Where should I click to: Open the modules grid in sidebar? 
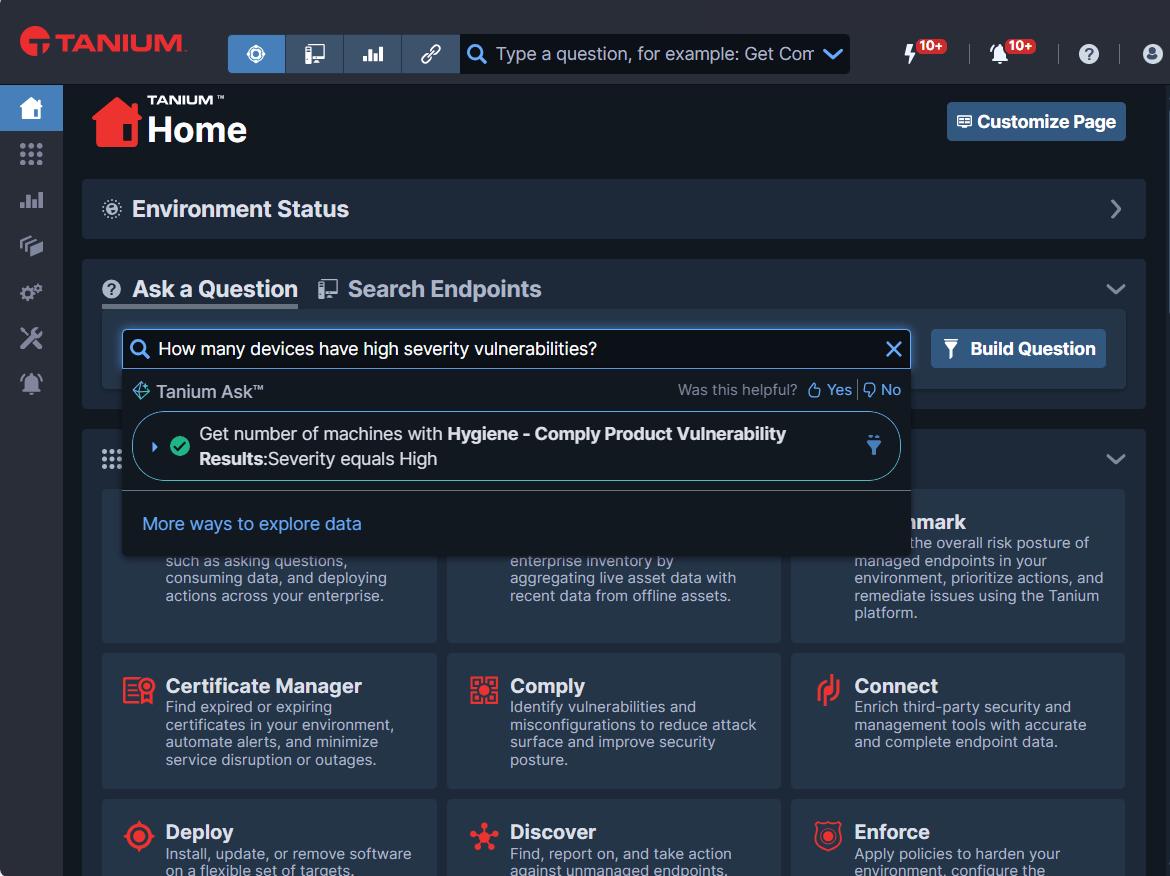pyautogui.click(x=31, y=154)
